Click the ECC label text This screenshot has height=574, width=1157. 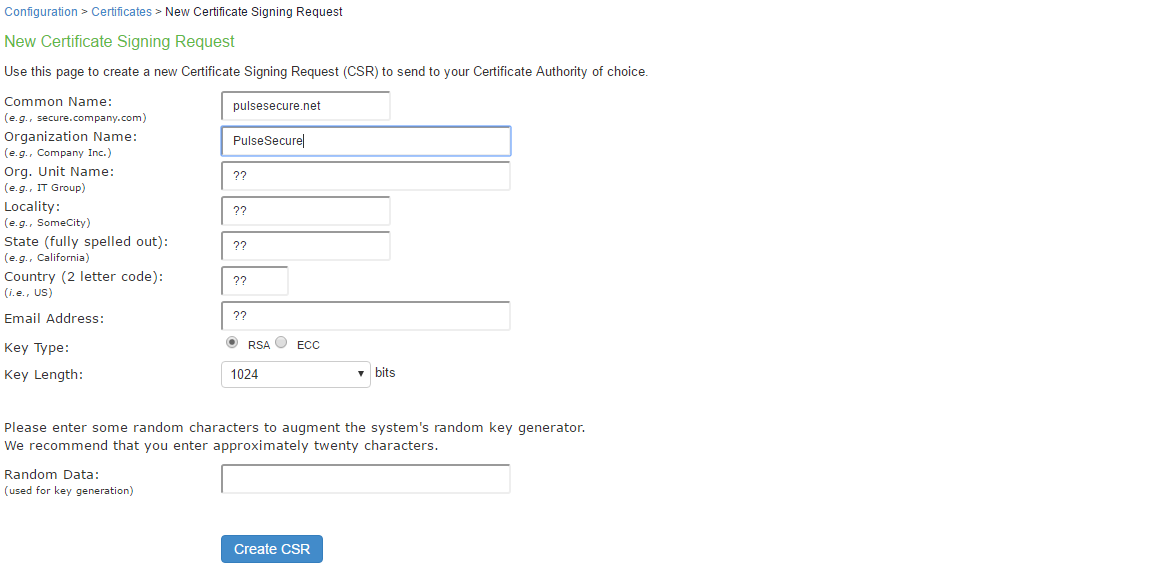click(308, 345)
